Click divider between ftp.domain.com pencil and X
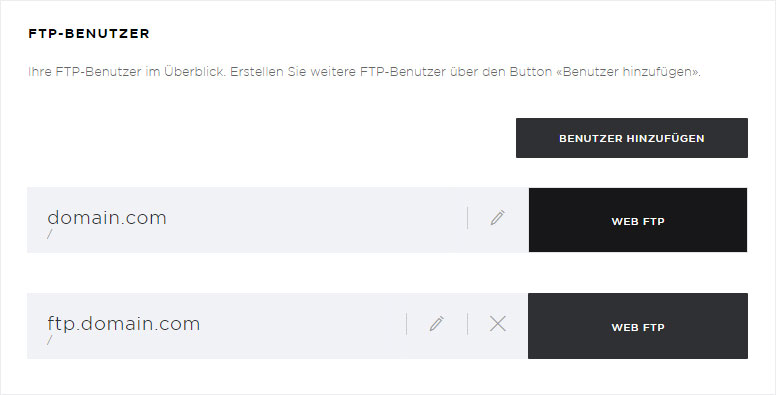 tap(467, 324)
